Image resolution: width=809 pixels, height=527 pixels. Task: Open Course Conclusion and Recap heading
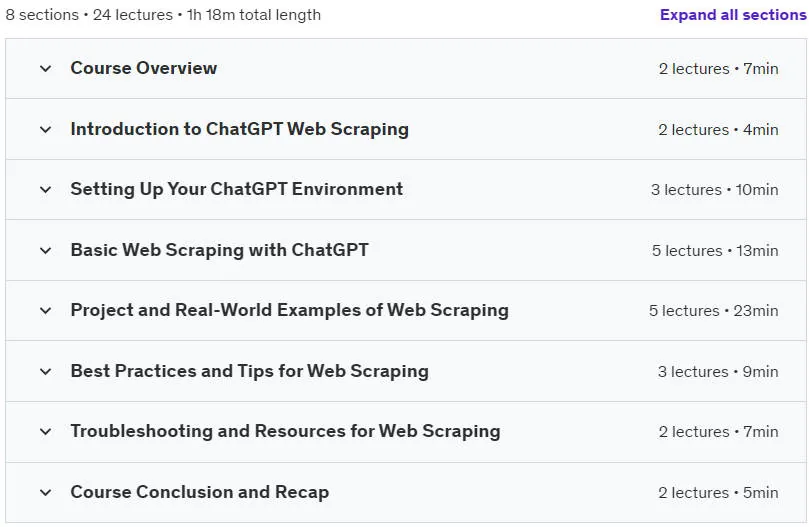coord(199,492)
